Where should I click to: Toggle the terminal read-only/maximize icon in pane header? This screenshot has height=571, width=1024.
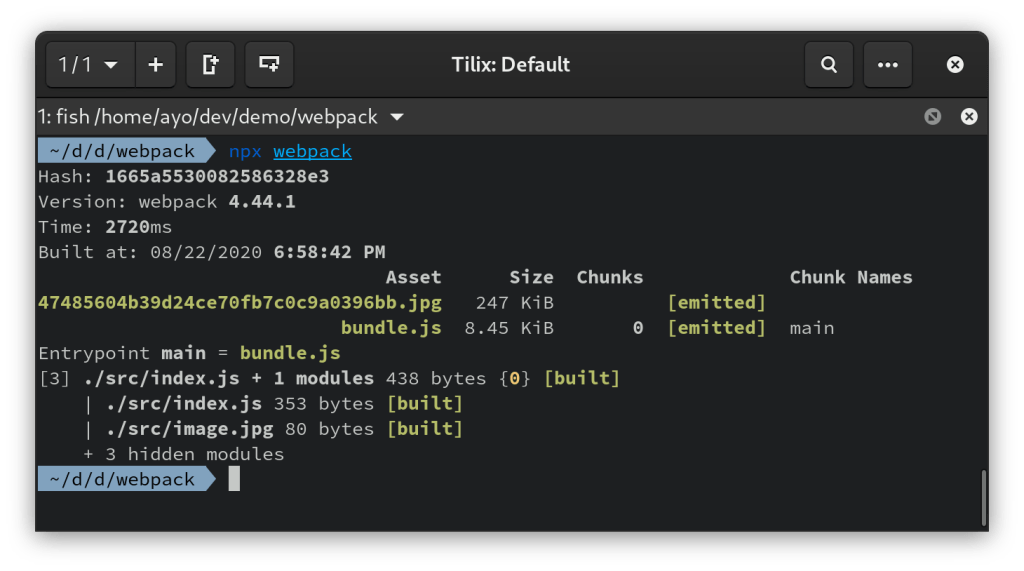pos(933,116)
